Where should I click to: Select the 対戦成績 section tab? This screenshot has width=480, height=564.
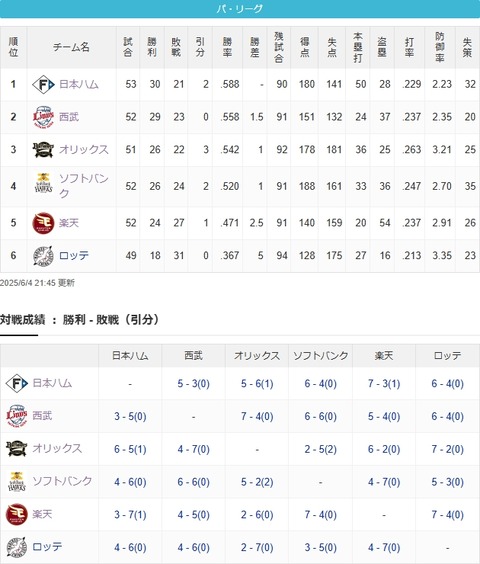pos(23,319)
